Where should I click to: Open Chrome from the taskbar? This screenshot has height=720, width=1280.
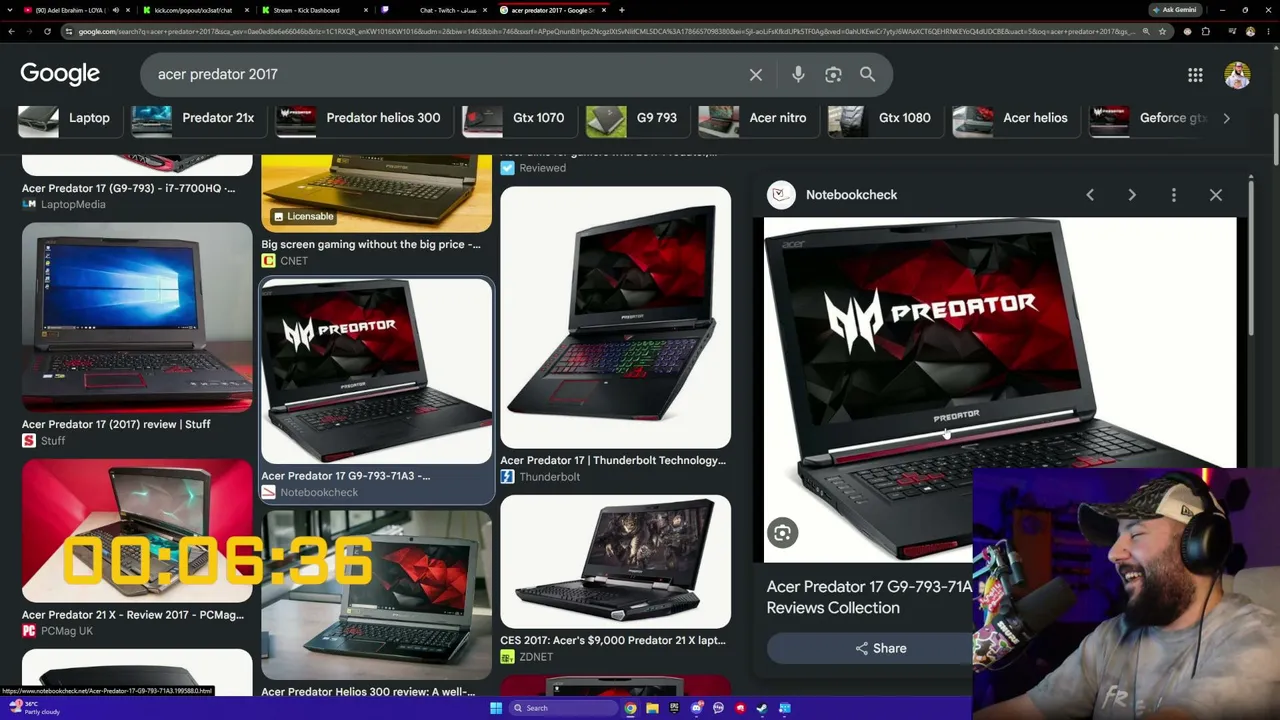[x=630, y=708]
